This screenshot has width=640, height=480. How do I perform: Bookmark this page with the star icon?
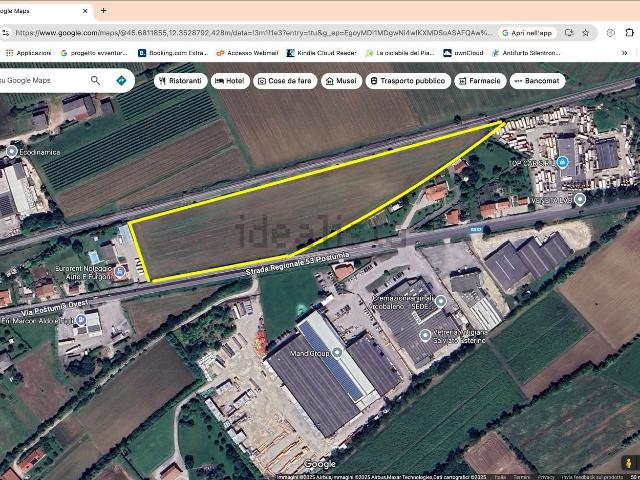pos(586,33)
